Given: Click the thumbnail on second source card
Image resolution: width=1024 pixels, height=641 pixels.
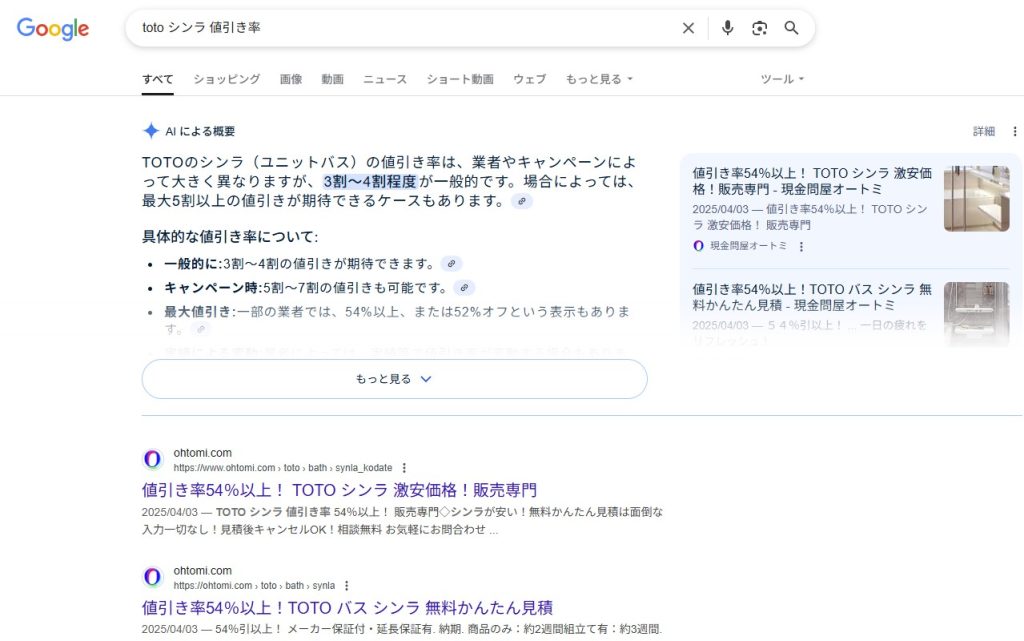Looking at the screenshot, I should click(x=976, y=314).
